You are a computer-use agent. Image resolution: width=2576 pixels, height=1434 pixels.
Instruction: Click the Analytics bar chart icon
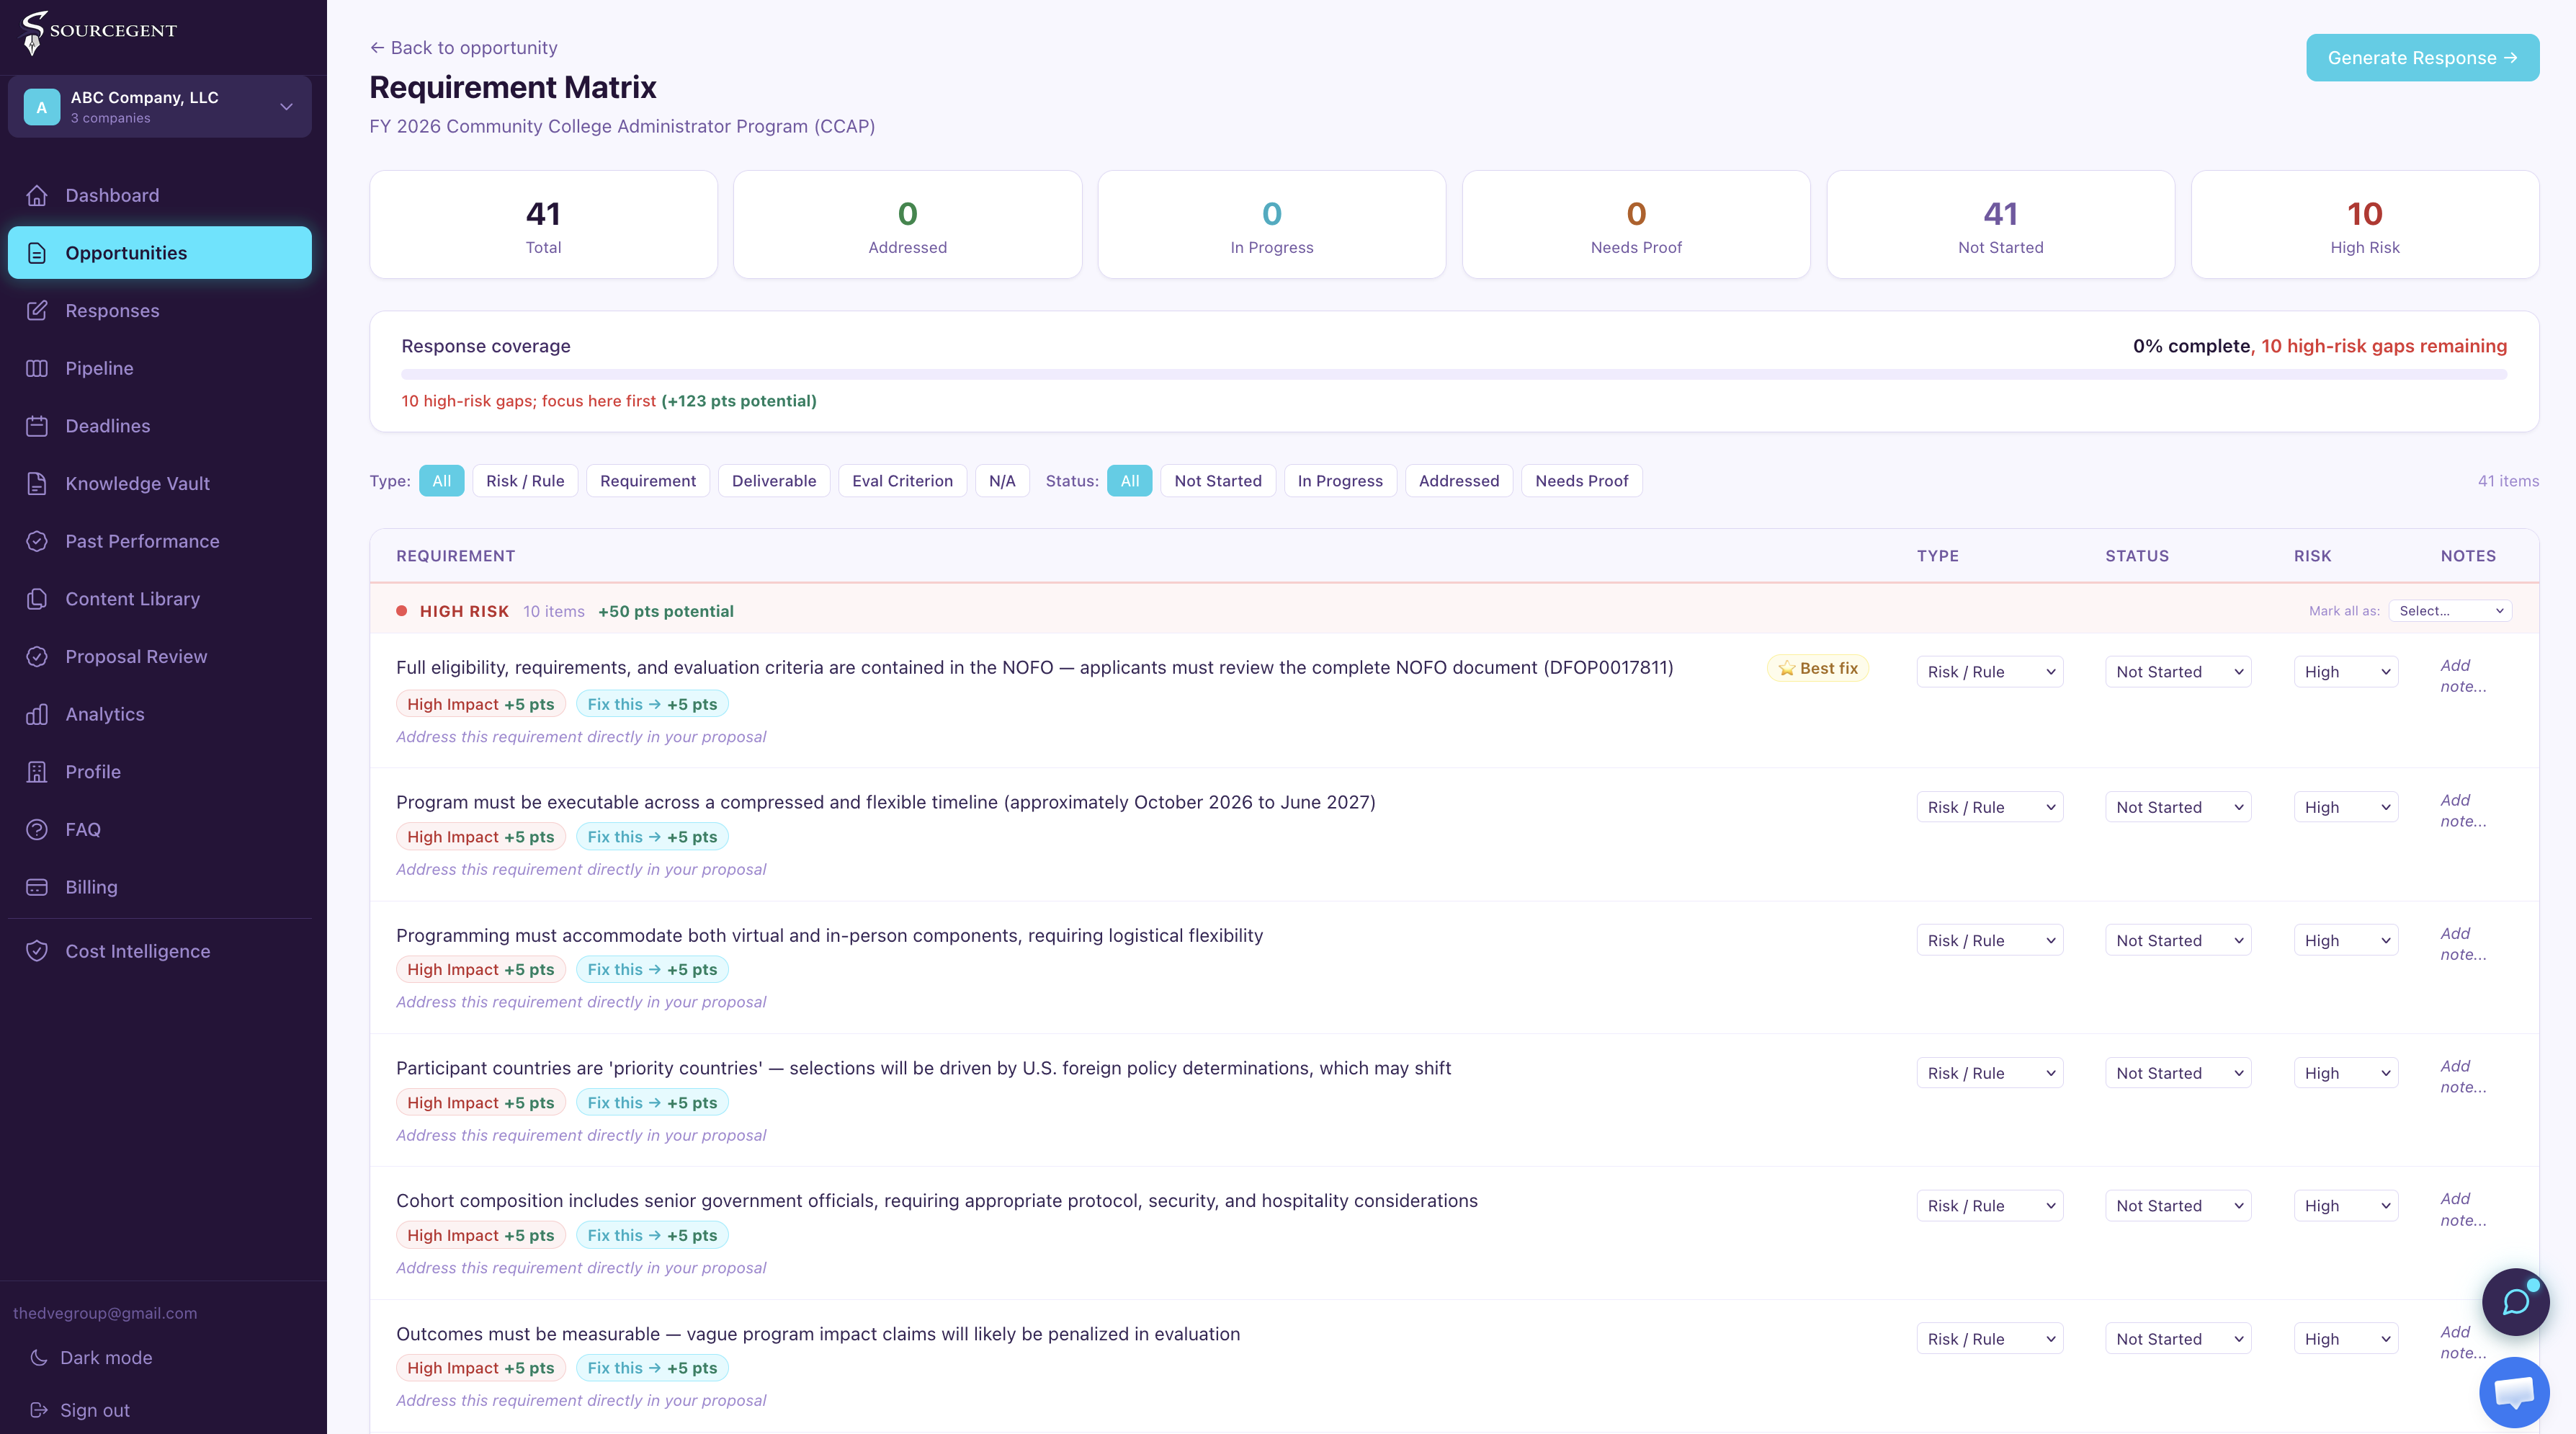[37, 714]
